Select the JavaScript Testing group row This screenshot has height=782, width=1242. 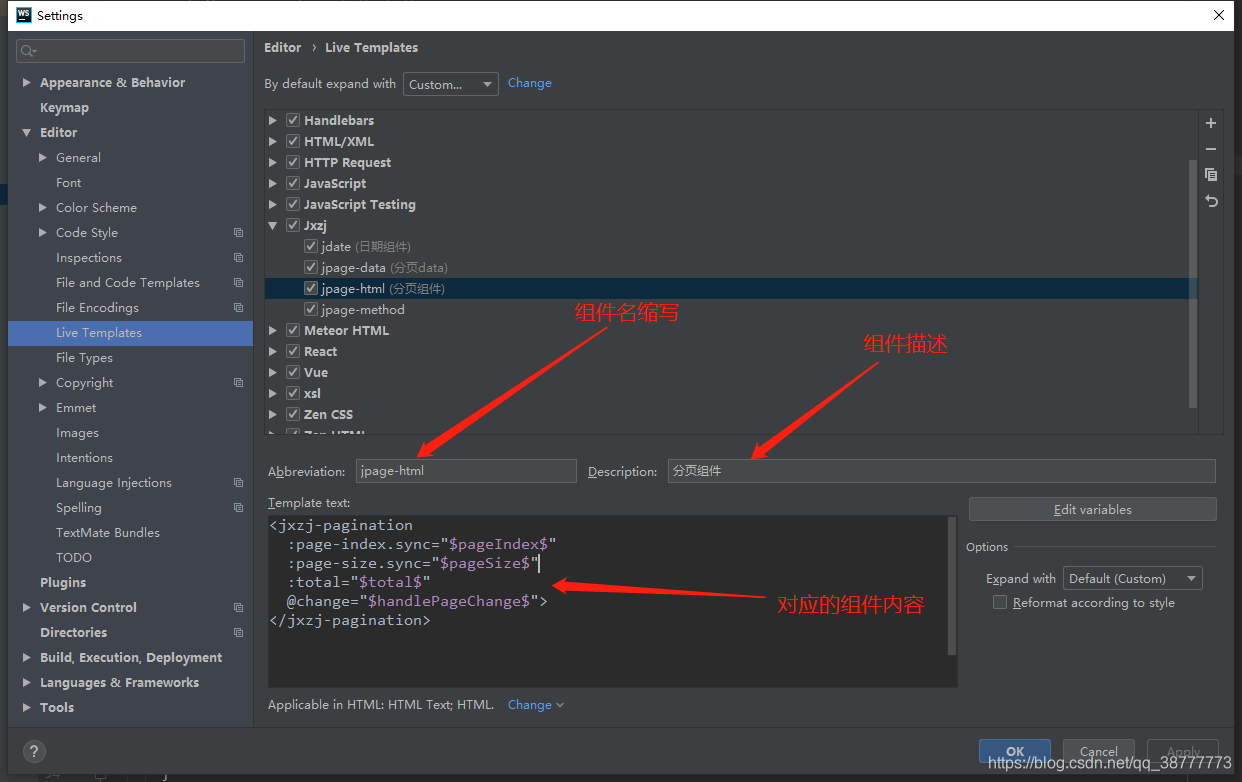(730, 204)
